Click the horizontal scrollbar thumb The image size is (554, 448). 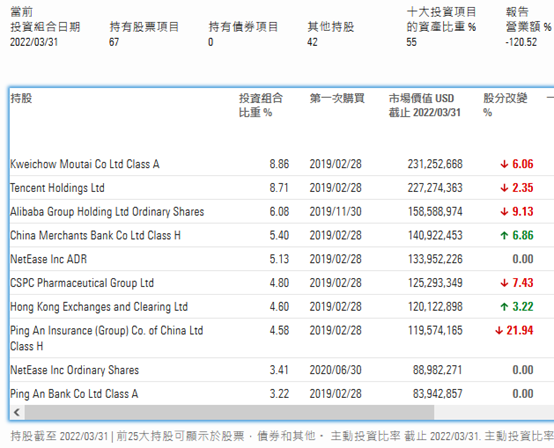229,412
